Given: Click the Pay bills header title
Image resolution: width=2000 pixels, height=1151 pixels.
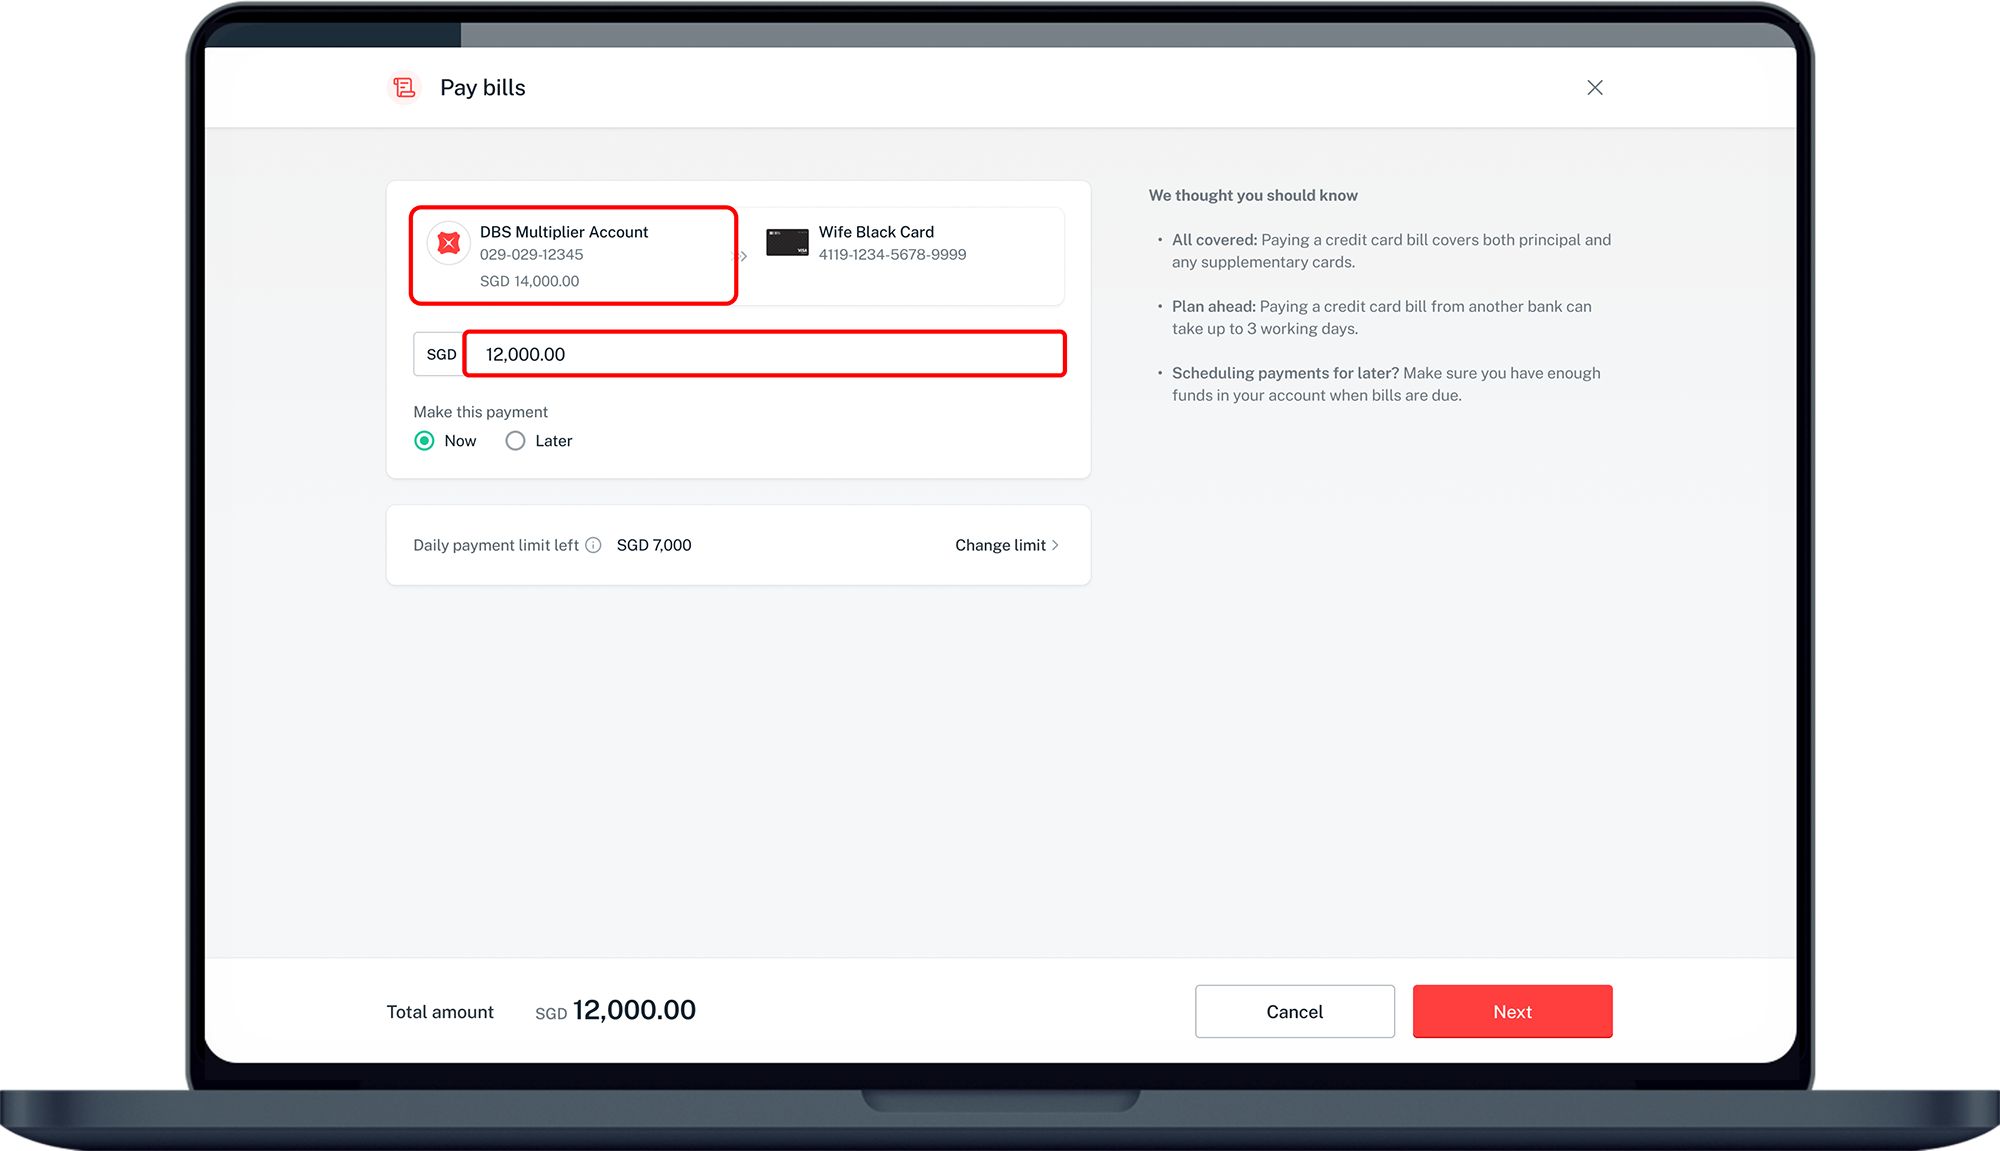Looking at the screenshot, I should click(x=482, y=87).
